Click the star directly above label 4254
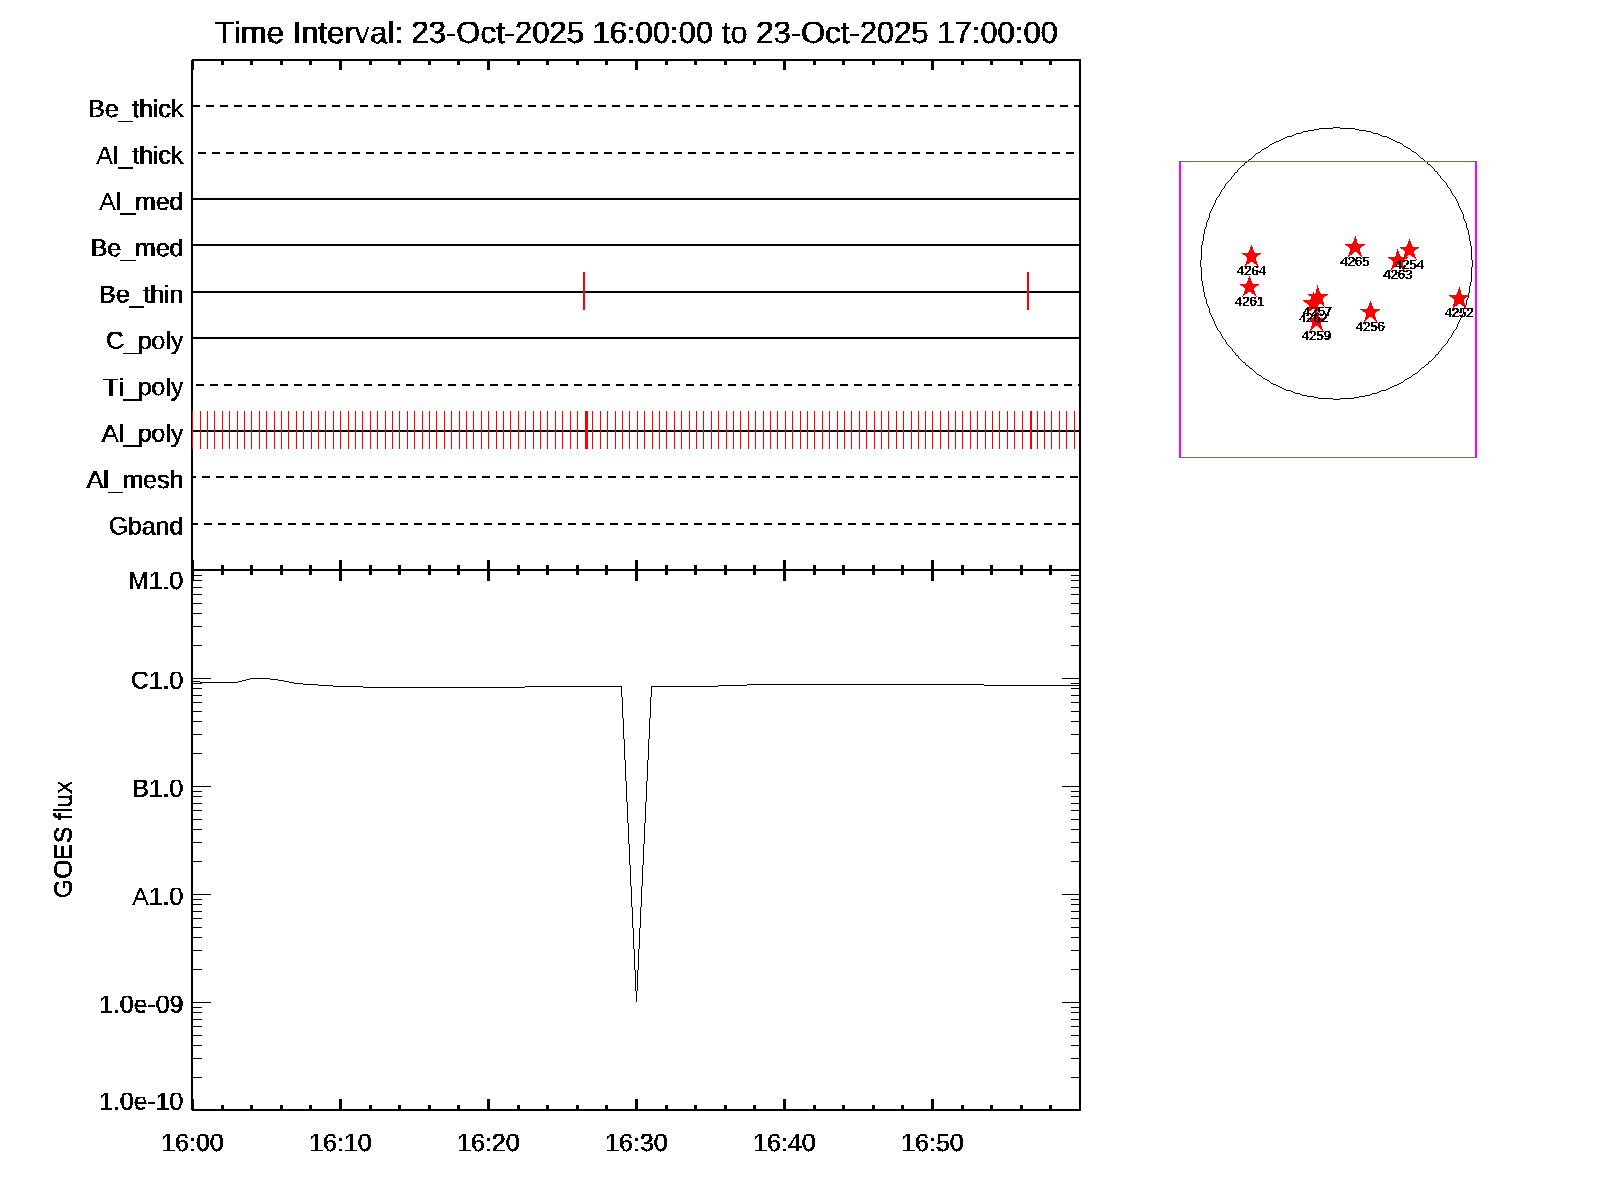This screenshot has width=1600, height=1200. tap(1409, 250)
